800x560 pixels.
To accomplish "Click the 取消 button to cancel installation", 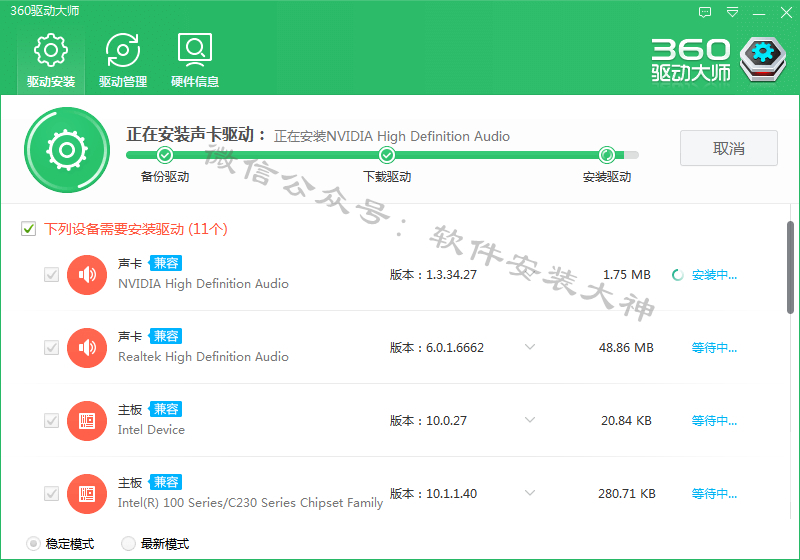I will tap(729, 148).
